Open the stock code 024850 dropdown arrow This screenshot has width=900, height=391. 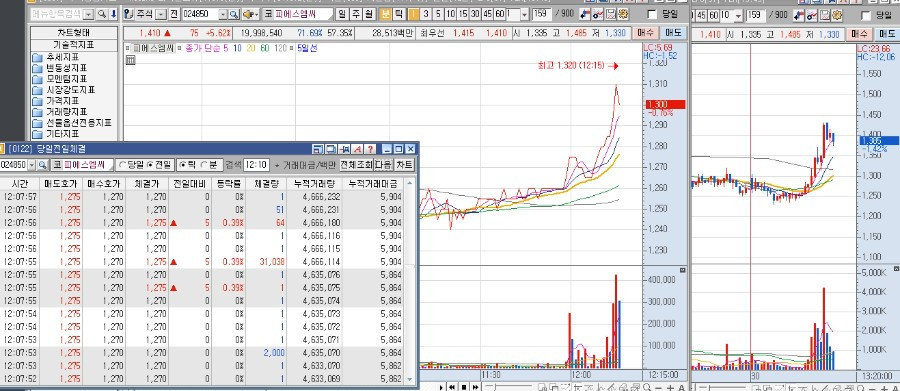click(224, 14)
